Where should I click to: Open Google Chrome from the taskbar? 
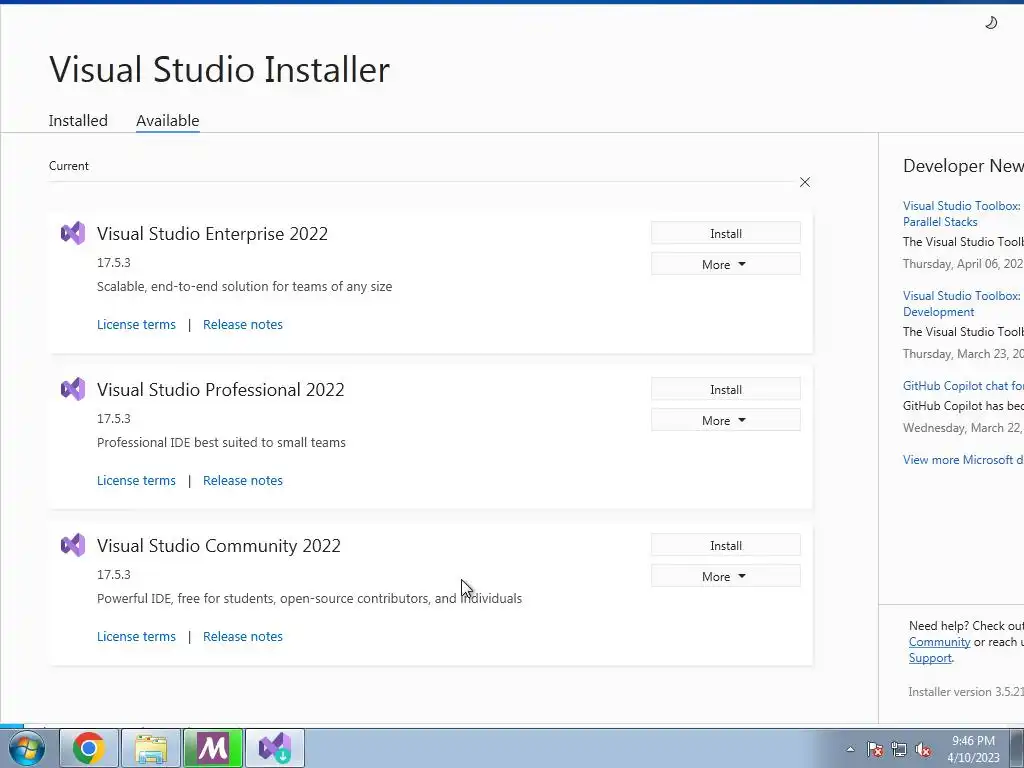[89, 748]
